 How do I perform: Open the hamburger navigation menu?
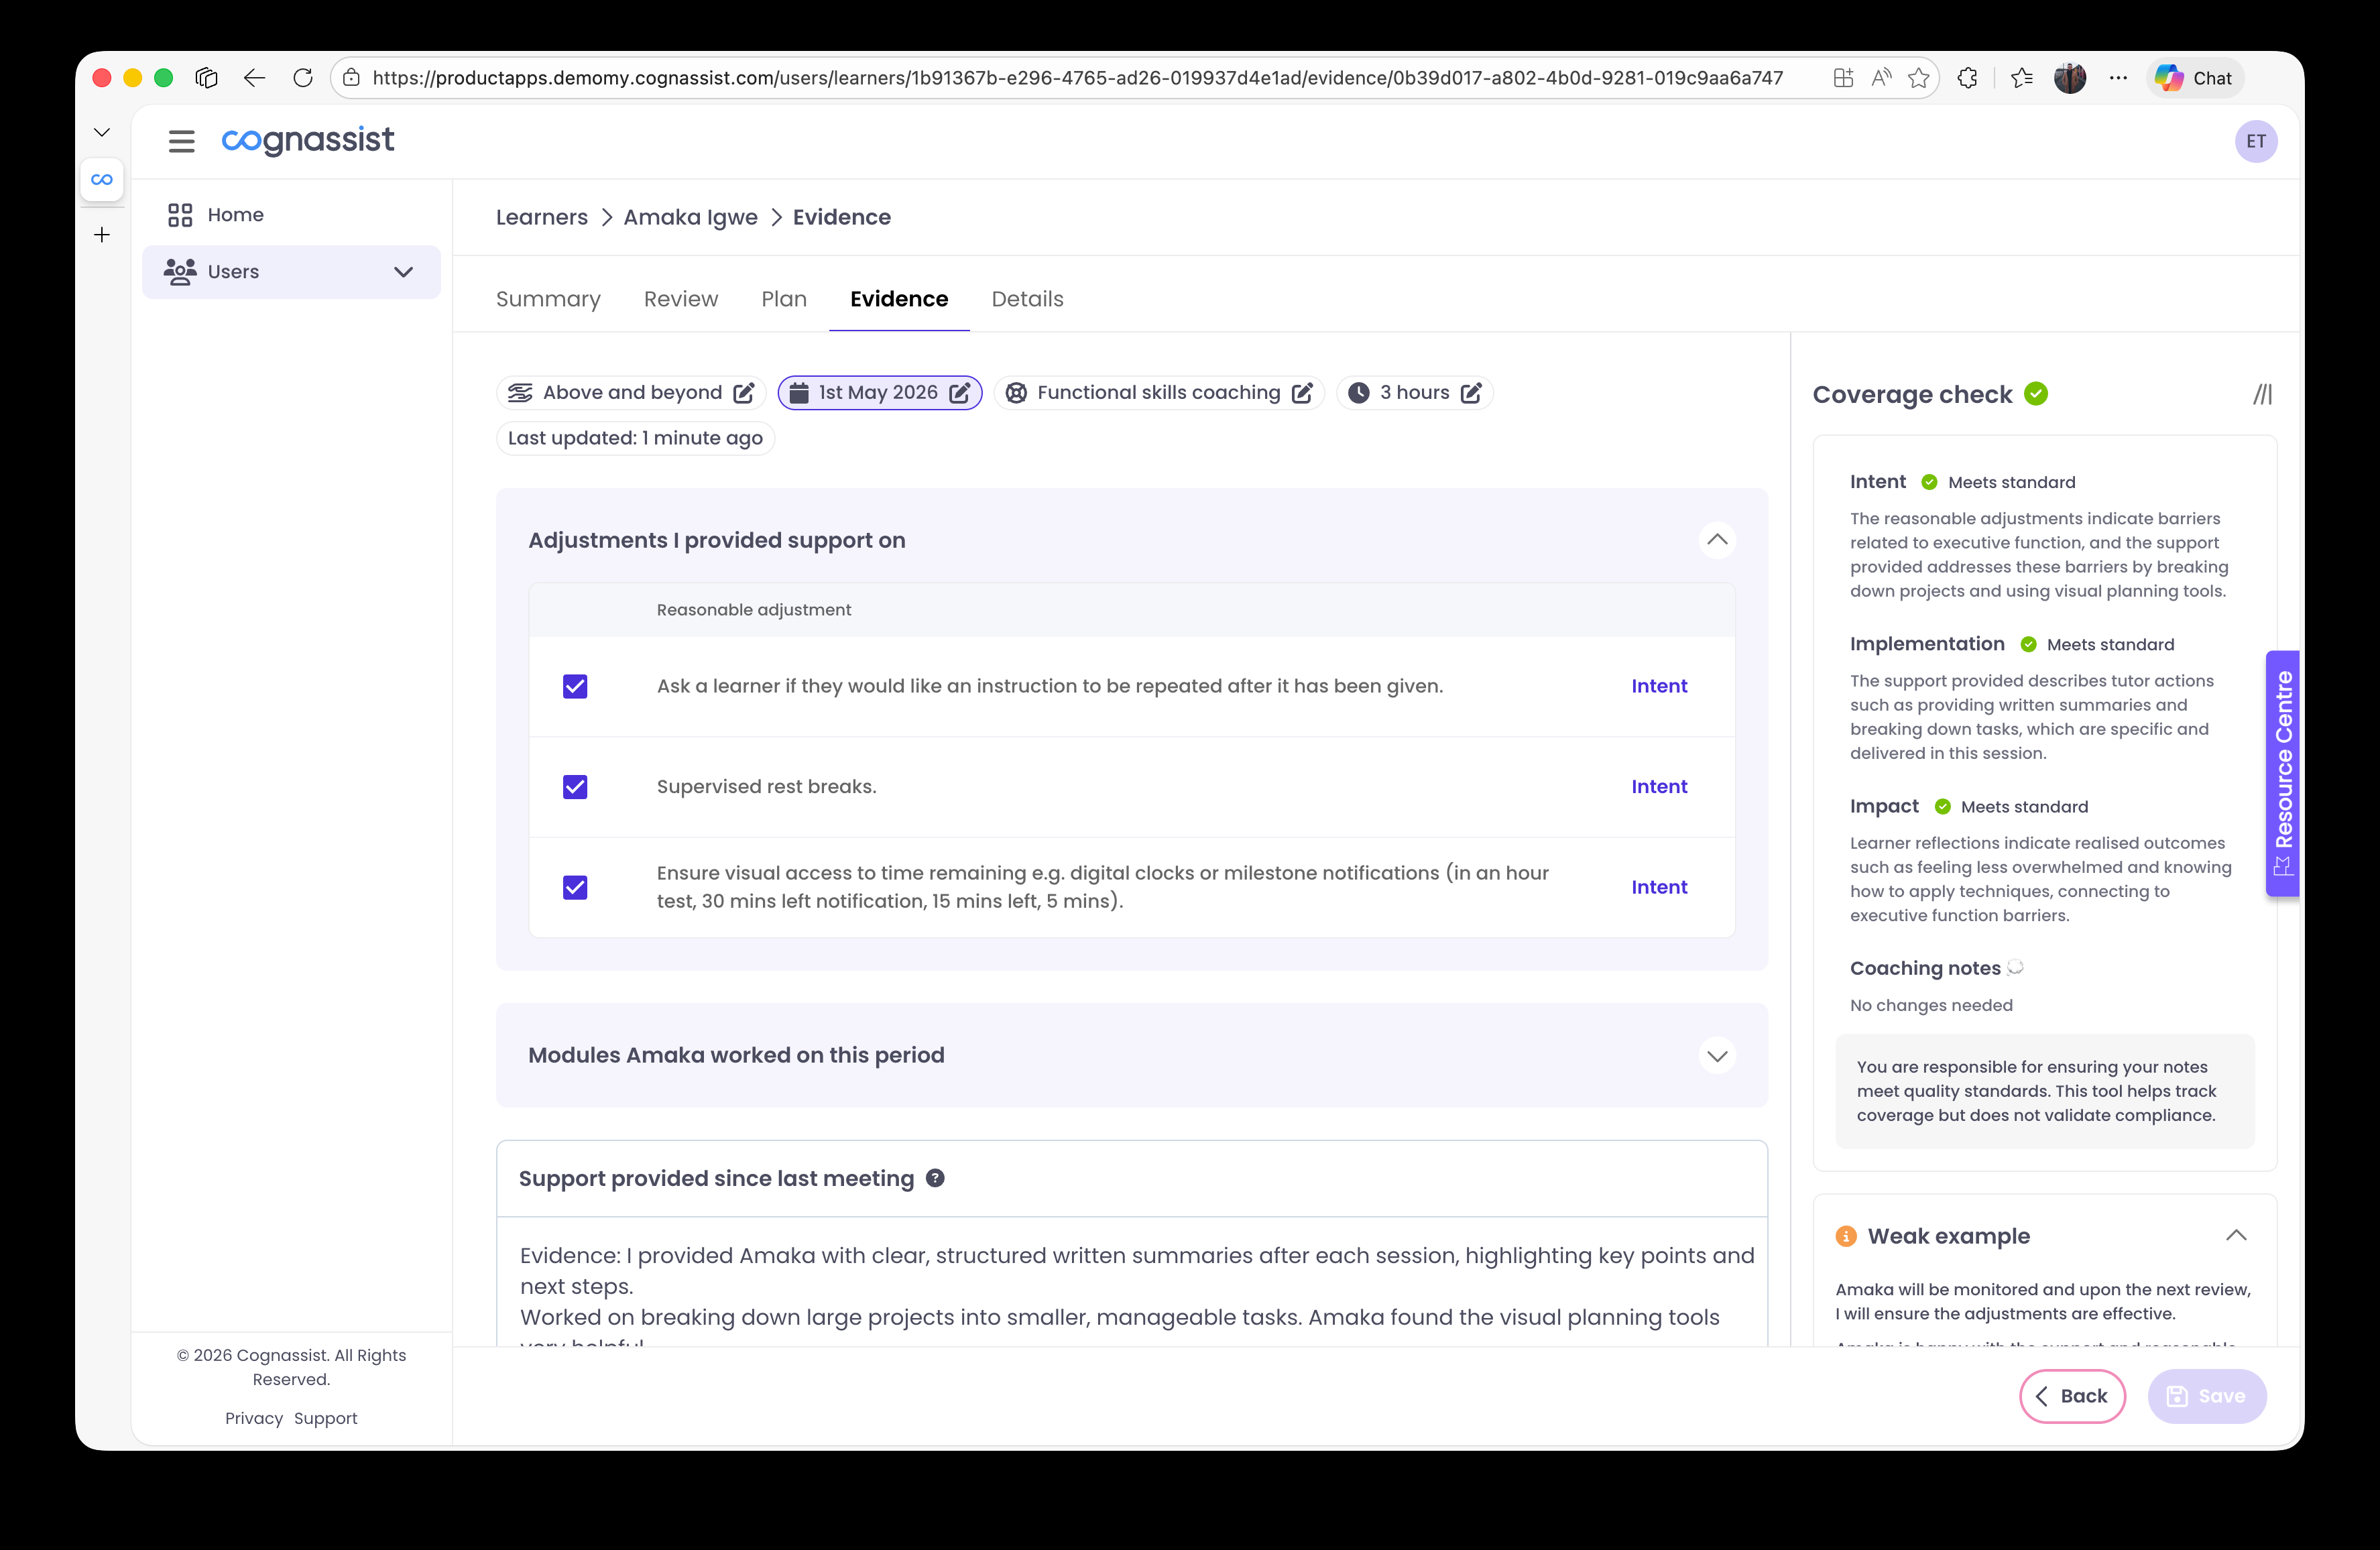[181, 141]
